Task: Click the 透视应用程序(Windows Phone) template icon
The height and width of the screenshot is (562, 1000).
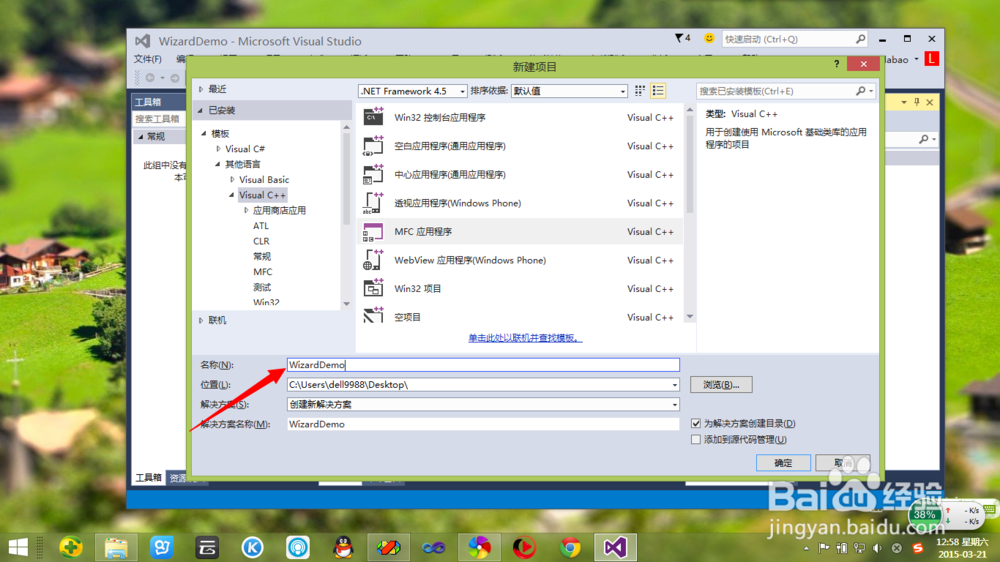Action: [x=373, y=203]
